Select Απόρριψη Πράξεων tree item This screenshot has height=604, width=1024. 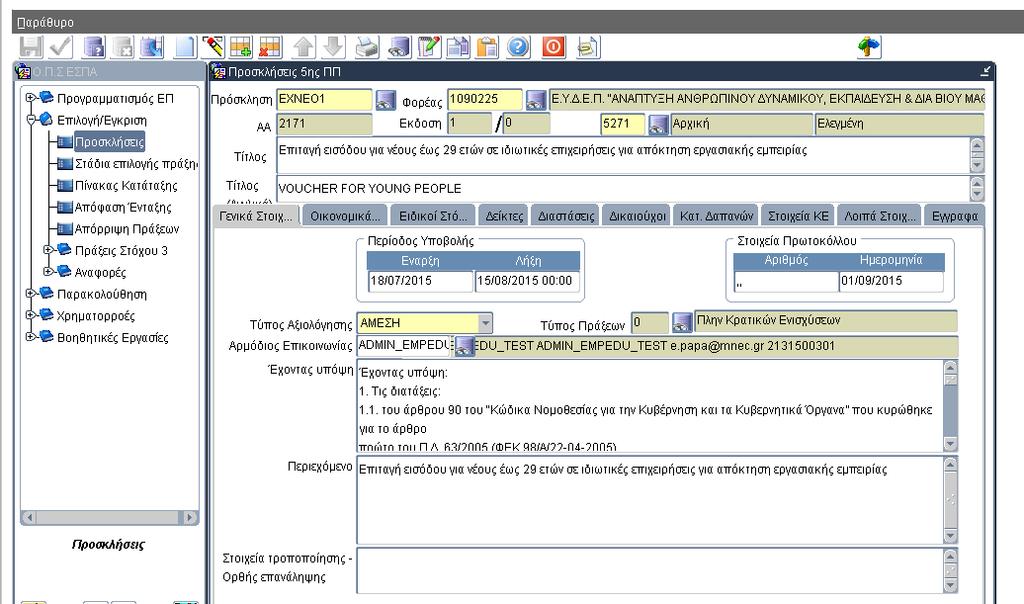(x=127, y=229)
